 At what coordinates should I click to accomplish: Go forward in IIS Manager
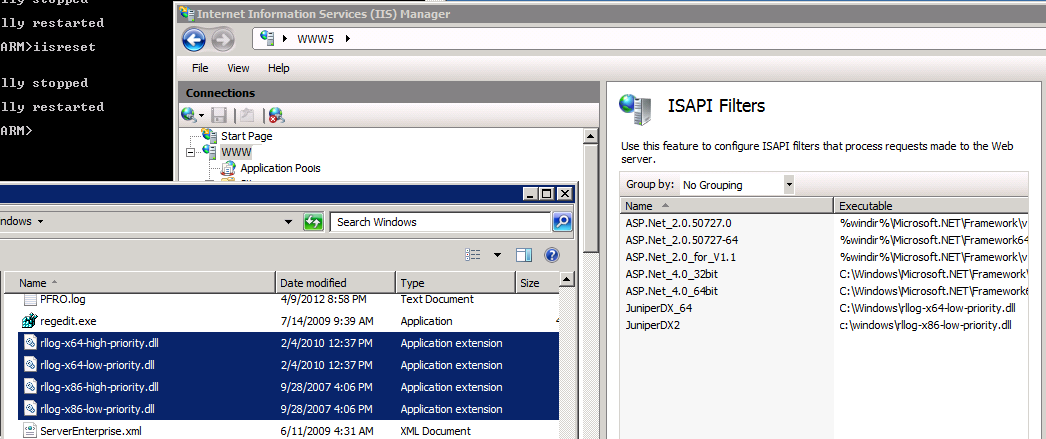pyautogui.click(x=223, y=41)
